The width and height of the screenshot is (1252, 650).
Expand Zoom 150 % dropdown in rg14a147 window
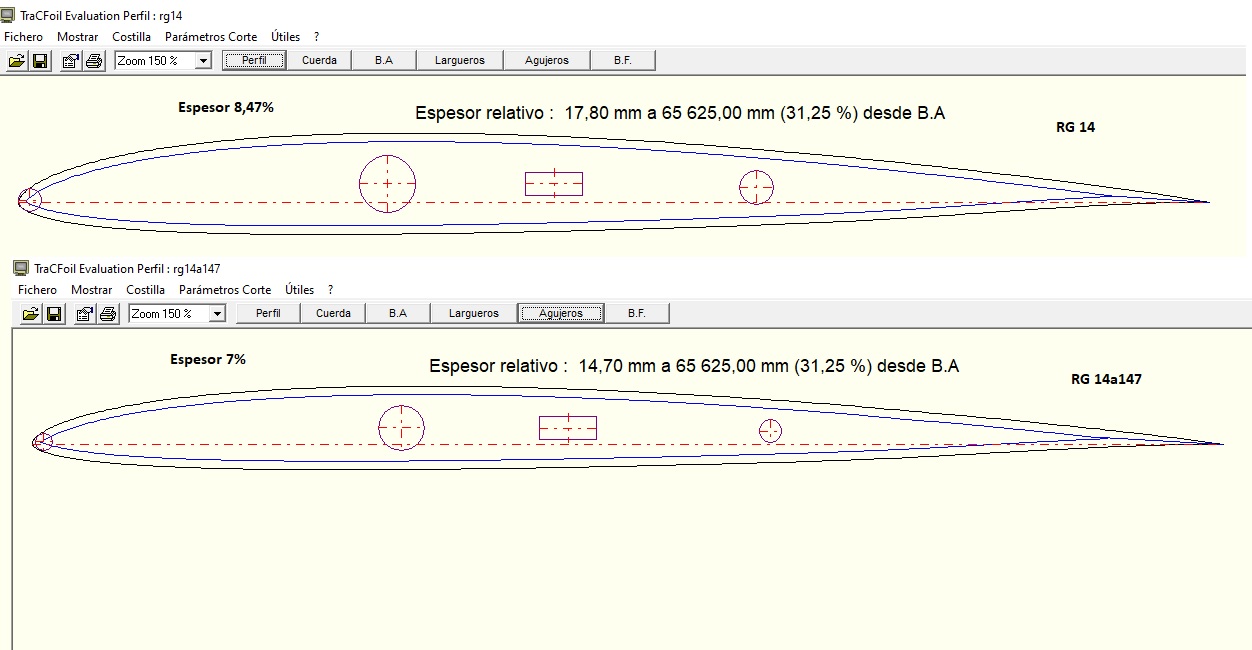[217, 314]
